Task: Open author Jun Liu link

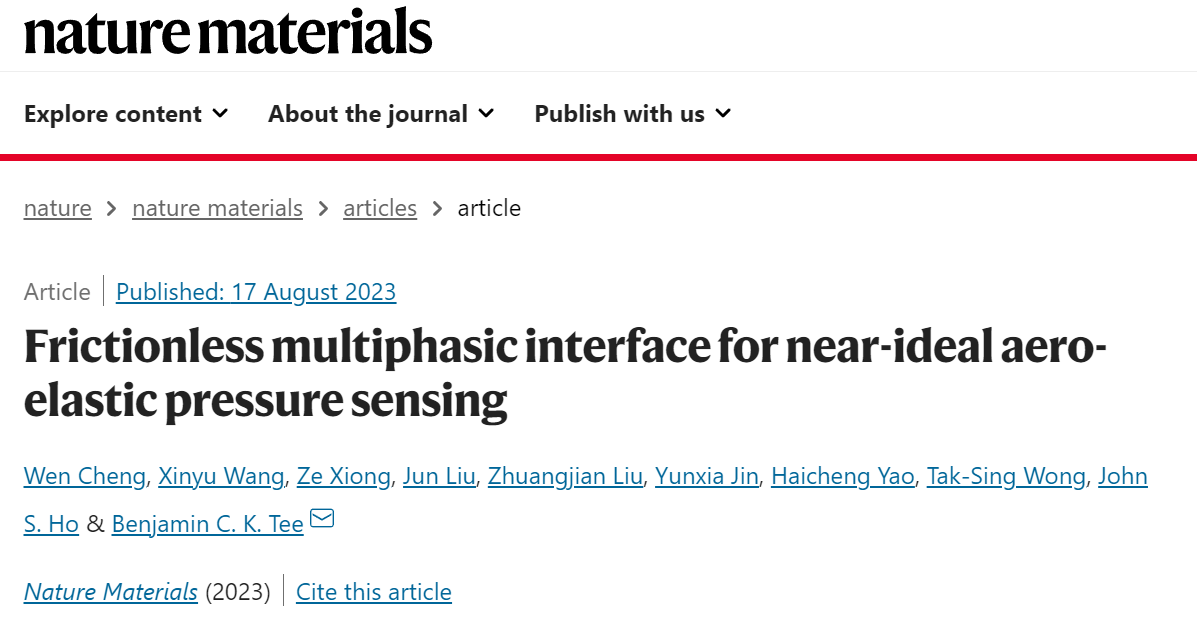Action: click(x=439, y=476)
